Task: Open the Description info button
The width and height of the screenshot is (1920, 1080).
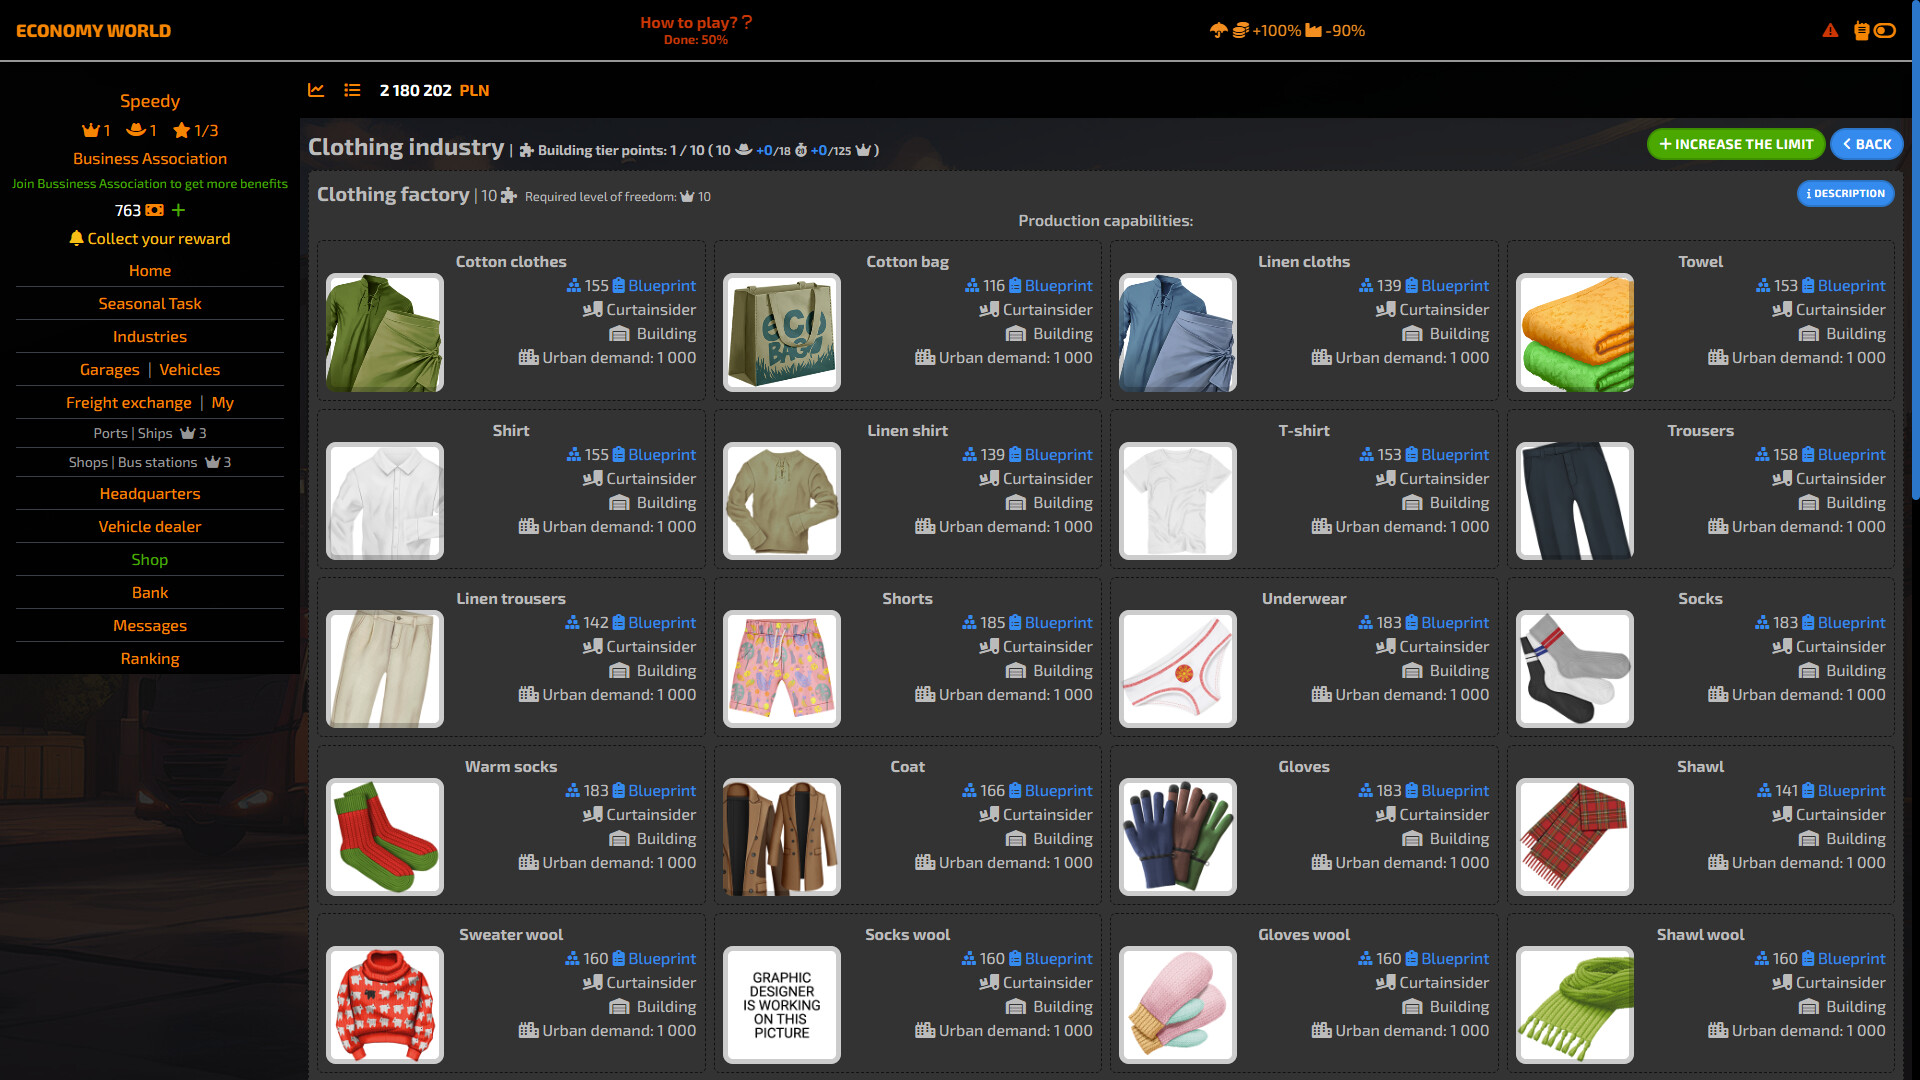Action: tap(1845, 194)
